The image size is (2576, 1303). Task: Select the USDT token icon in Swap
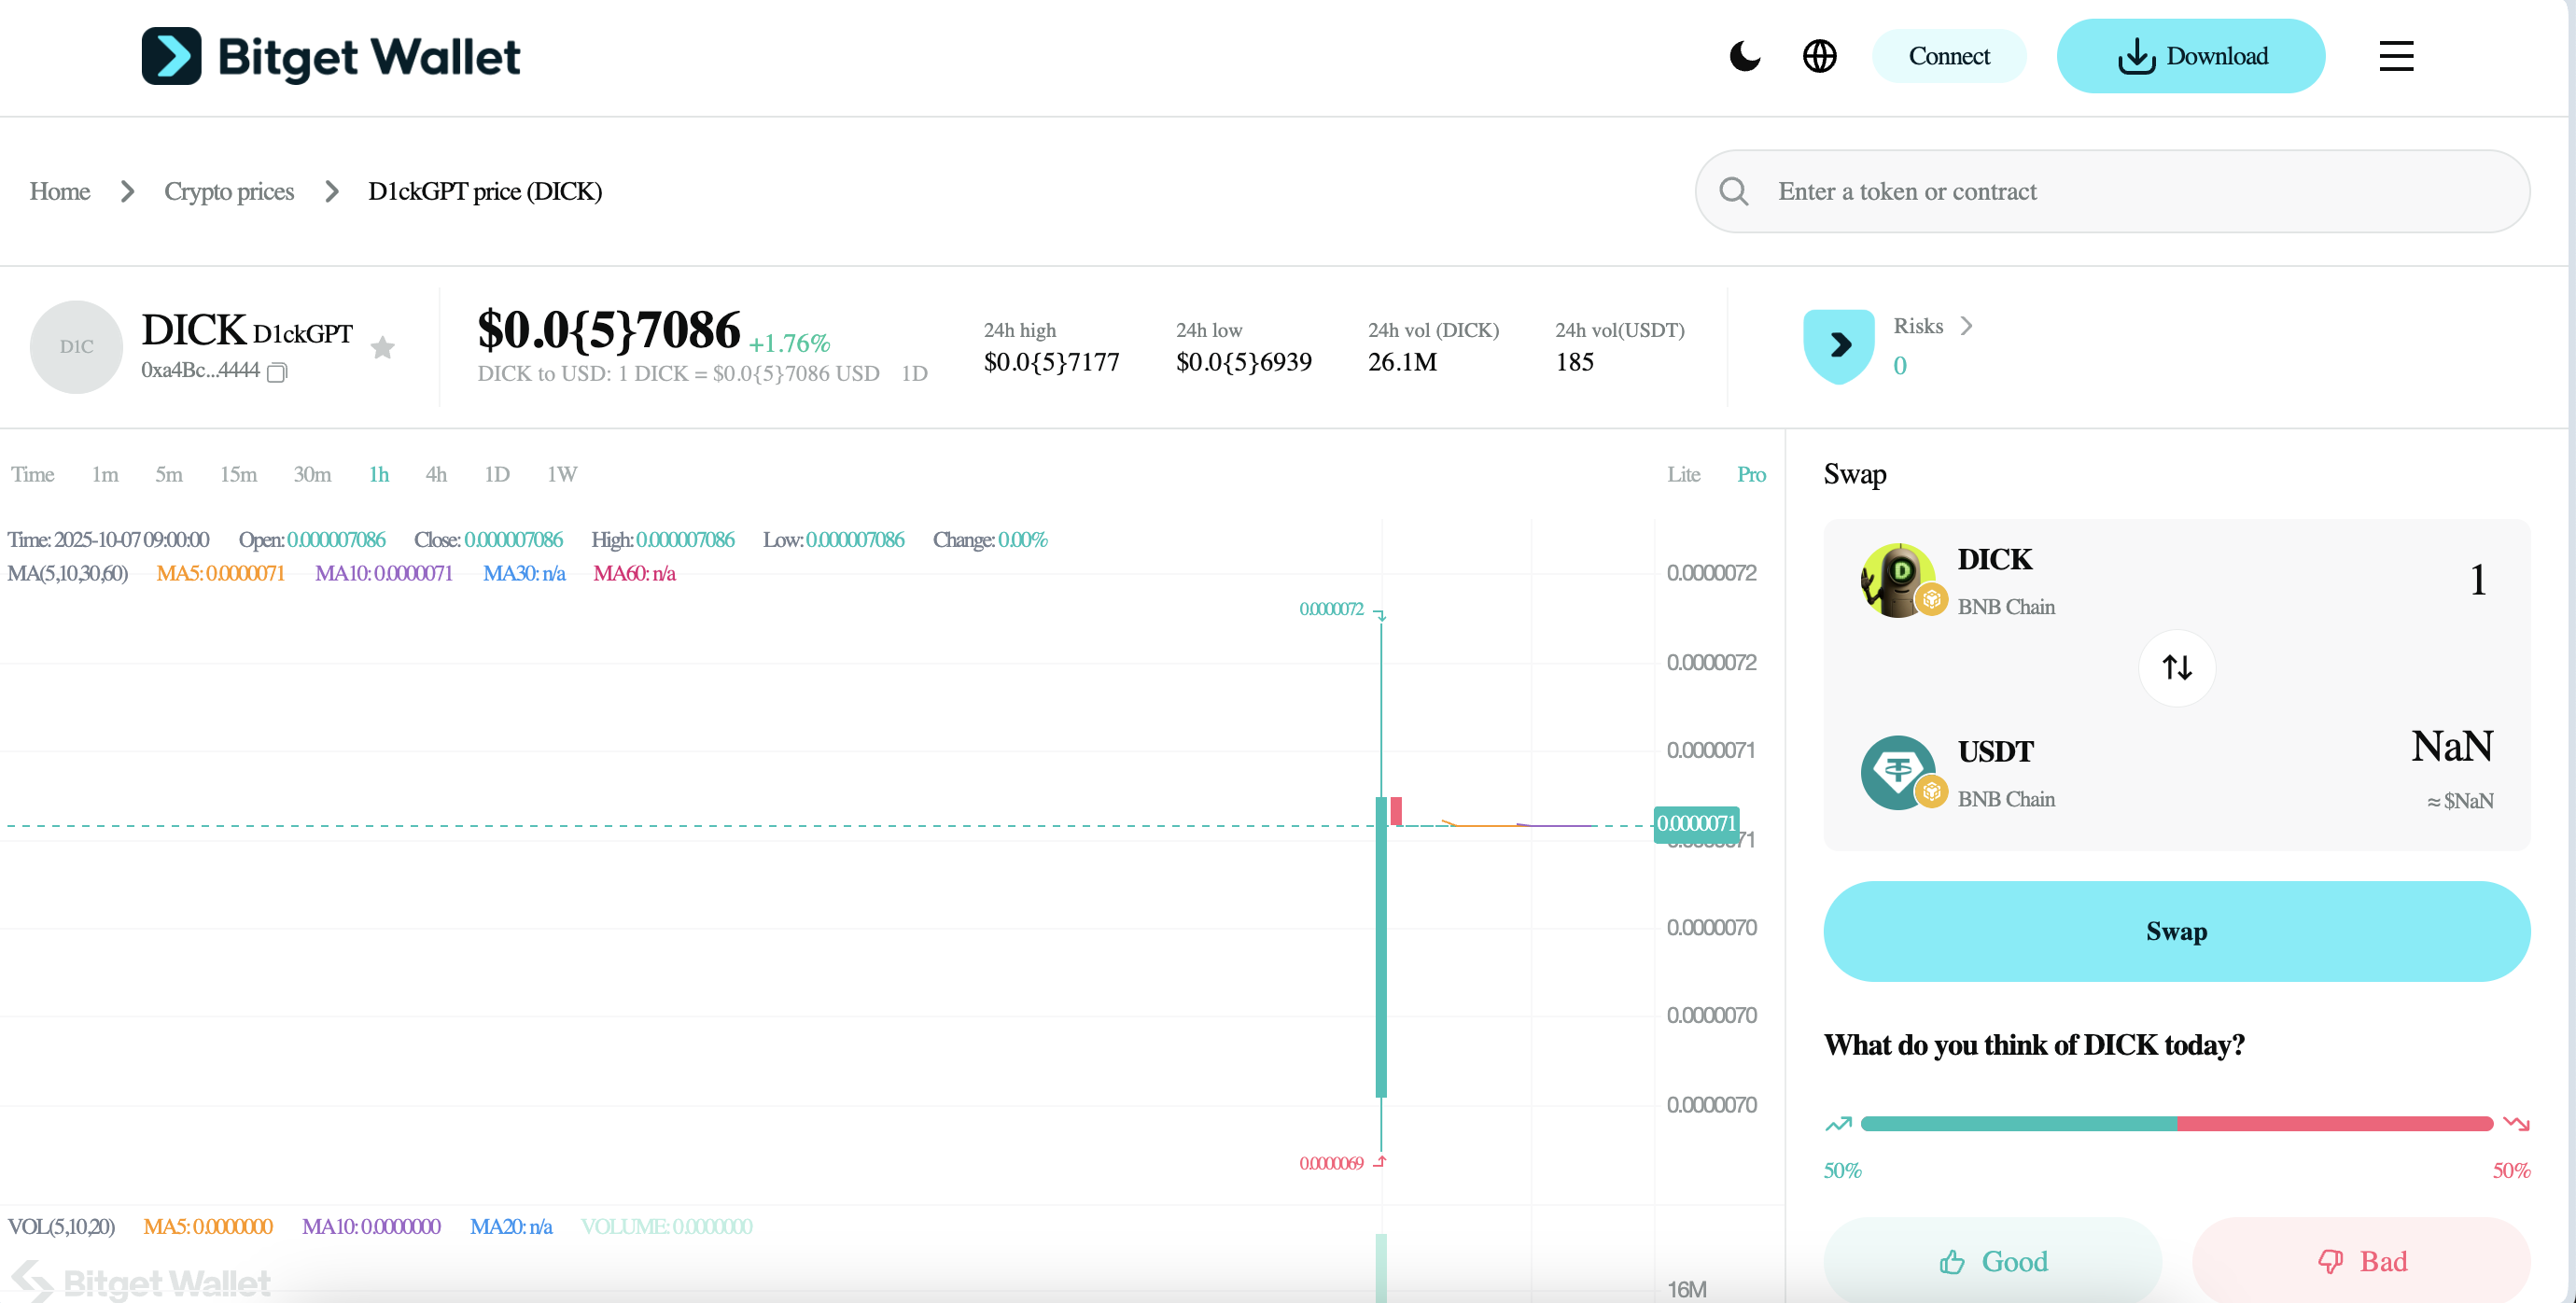[x=1897, y=772]
